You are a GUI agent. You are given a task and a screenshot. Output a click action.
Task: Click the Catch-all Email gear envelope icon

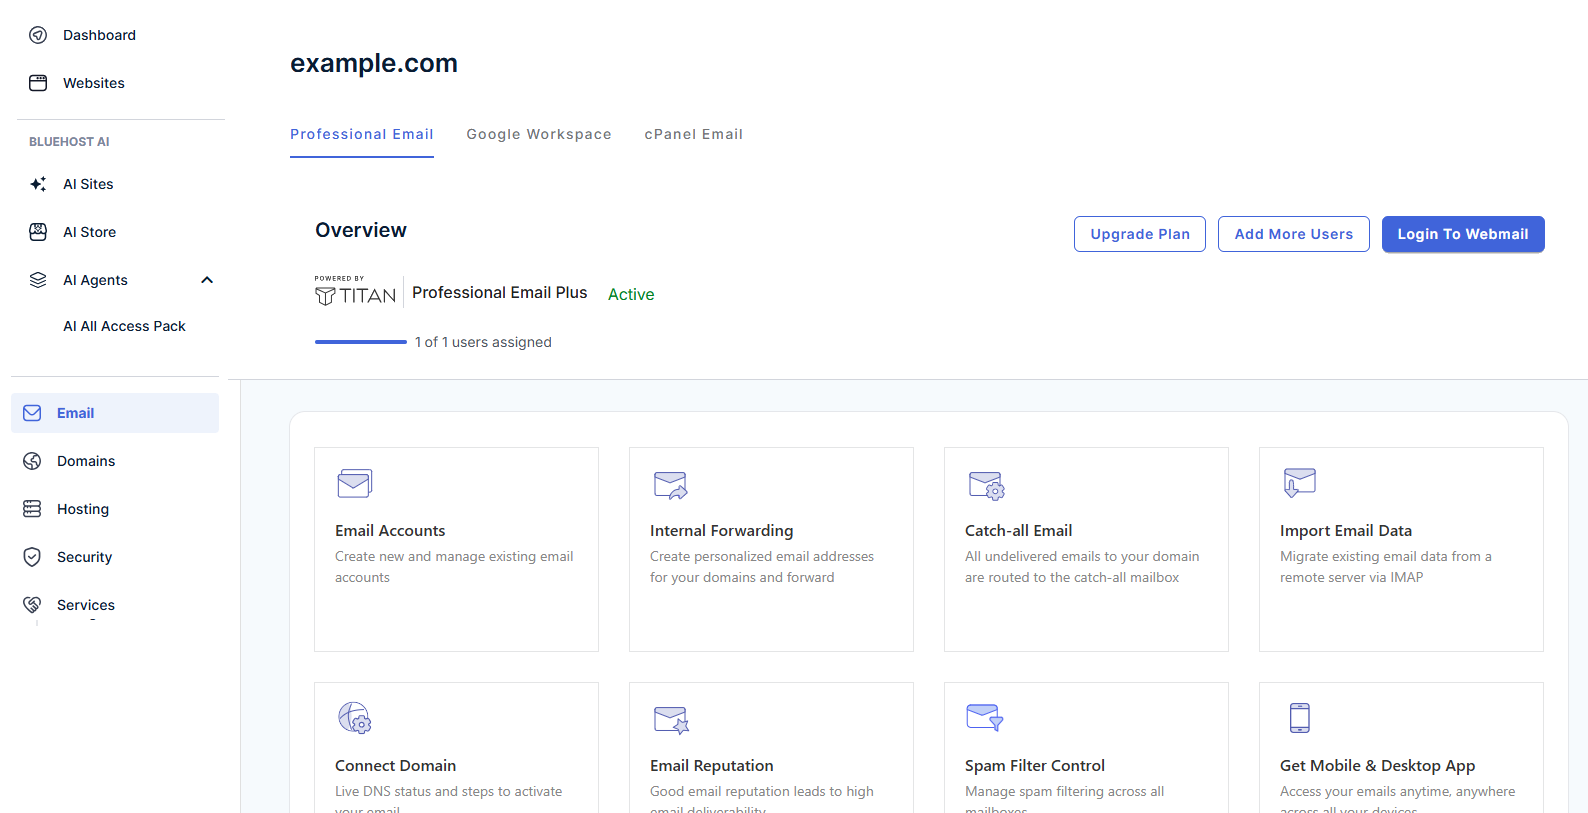pos(986,485)
